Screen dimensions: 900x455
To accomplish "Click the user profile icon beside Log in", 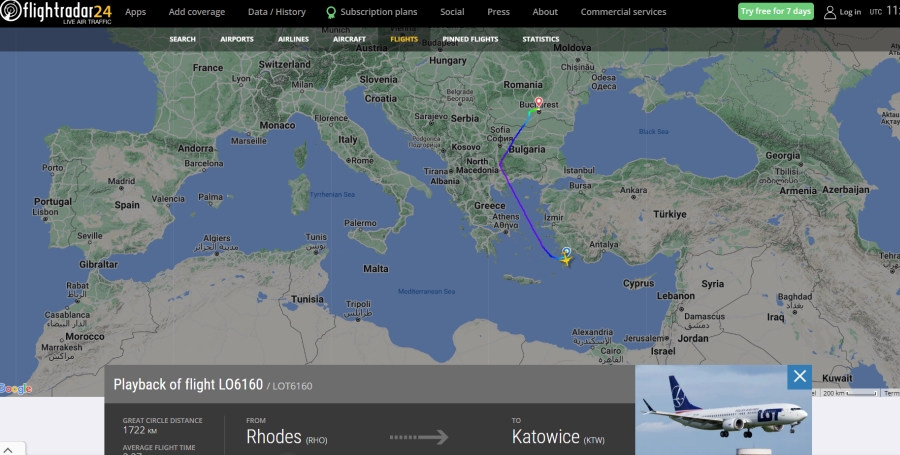I will [x=829, y=12].
